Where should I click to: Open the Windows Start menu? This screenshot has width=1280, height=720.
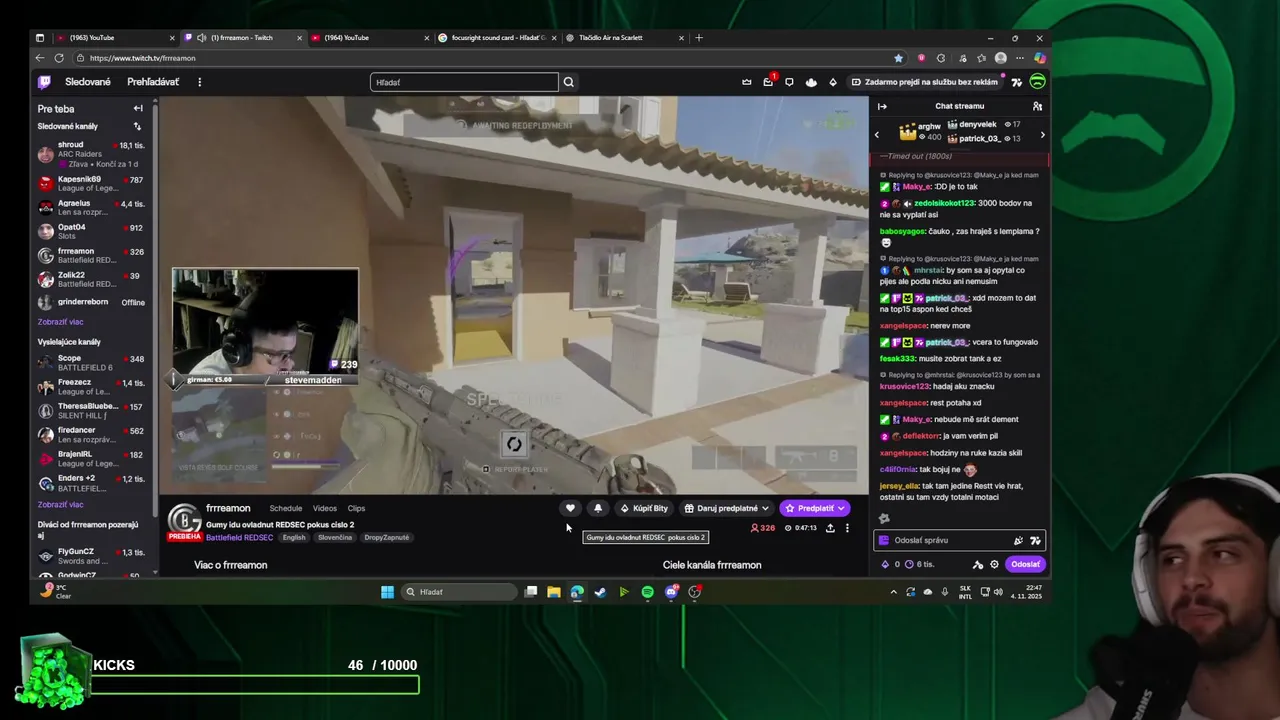[387, 592]
